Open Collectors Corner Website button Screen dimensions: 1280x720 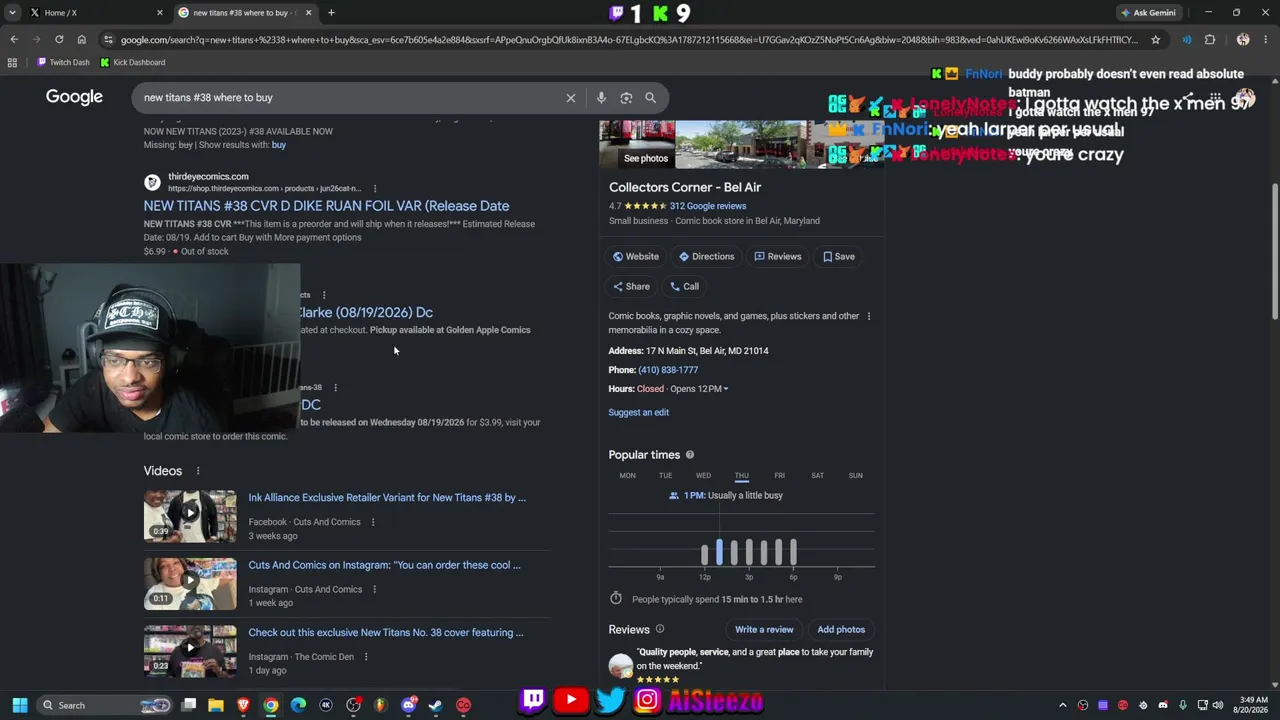point(636,257)
